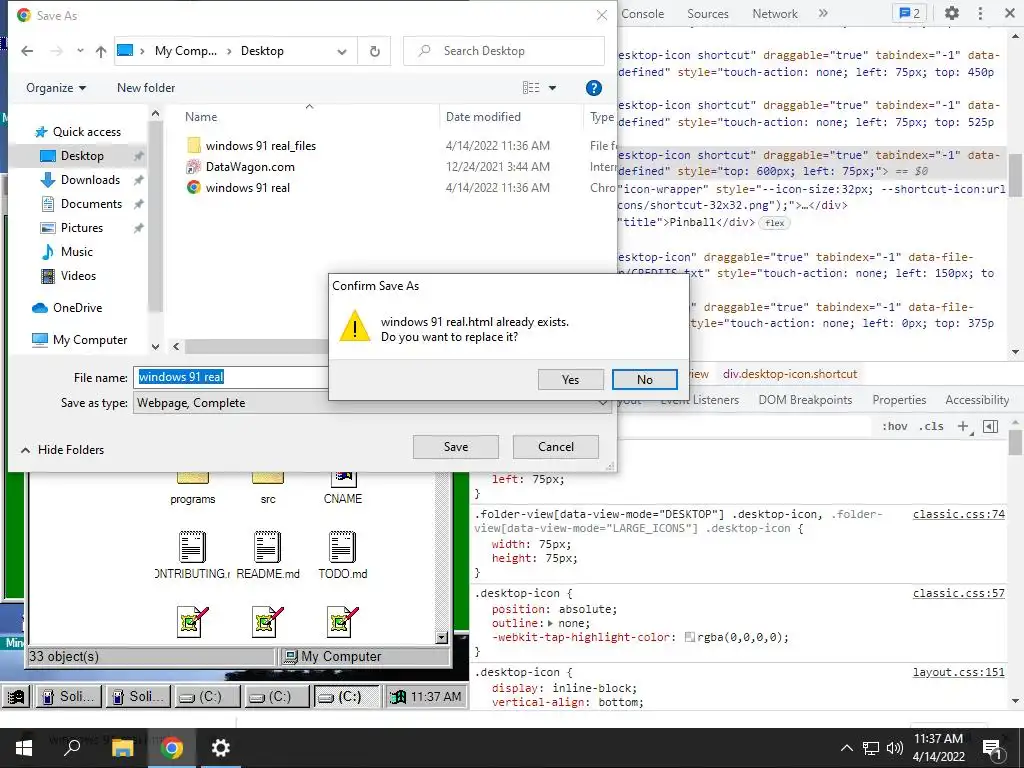This screenshot has width=1024, height=768.
Task: Open the Properties tab in DevTools
Action: click(x=899, y=400)
